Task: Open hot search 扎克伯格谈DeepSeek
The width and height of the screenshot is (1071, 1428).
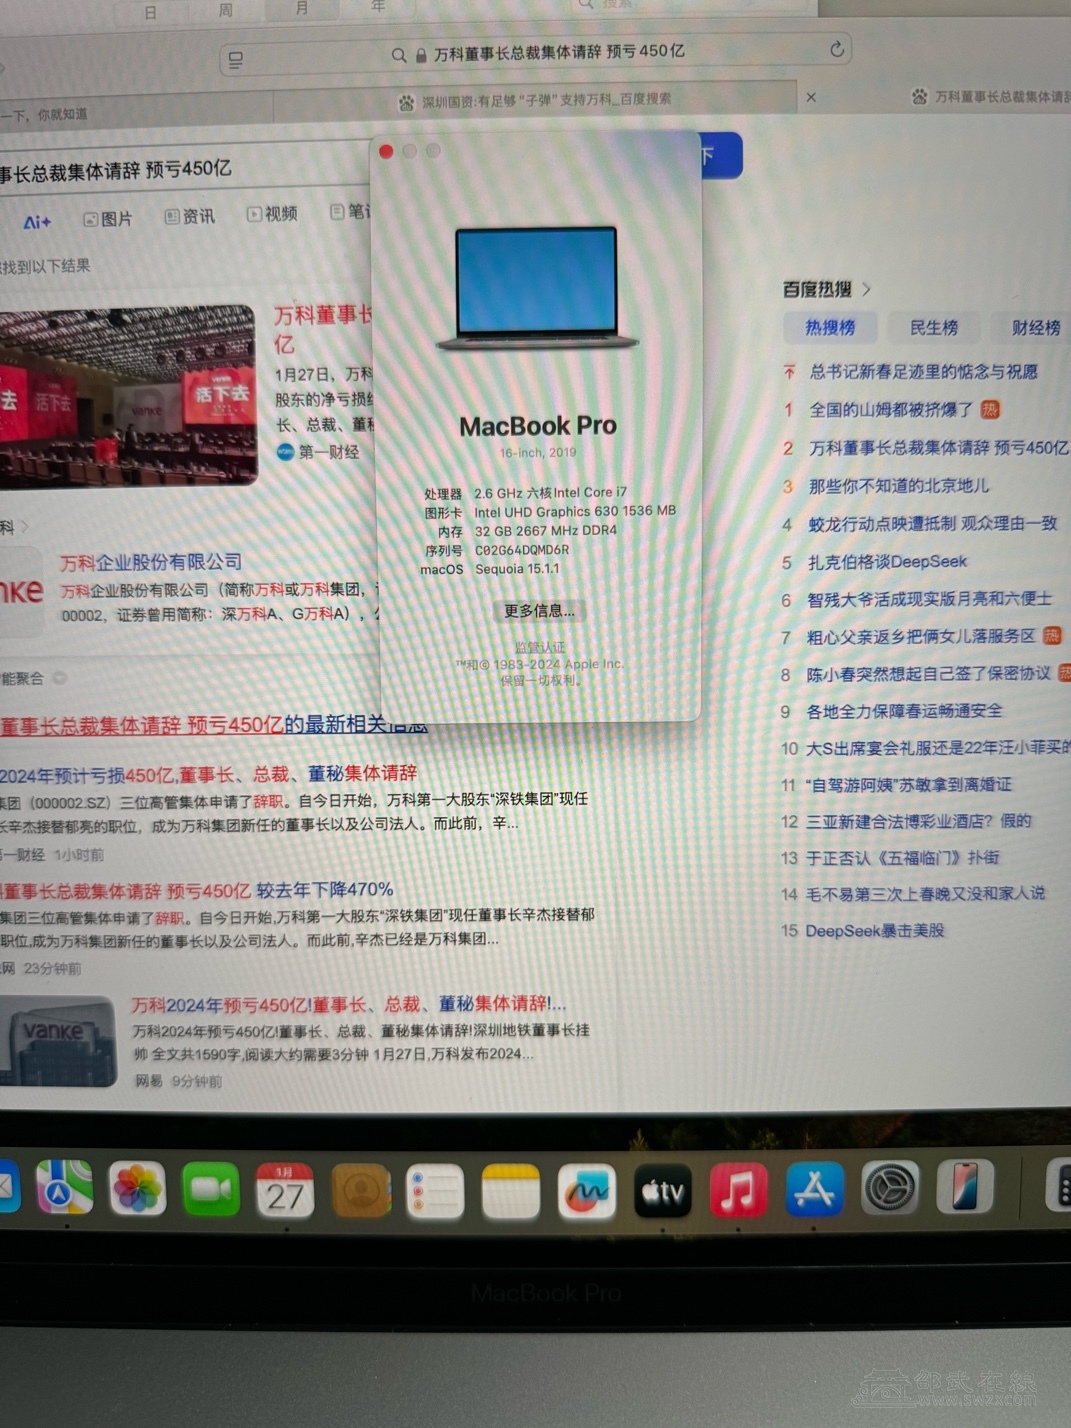Action: [x=887, y=561]
